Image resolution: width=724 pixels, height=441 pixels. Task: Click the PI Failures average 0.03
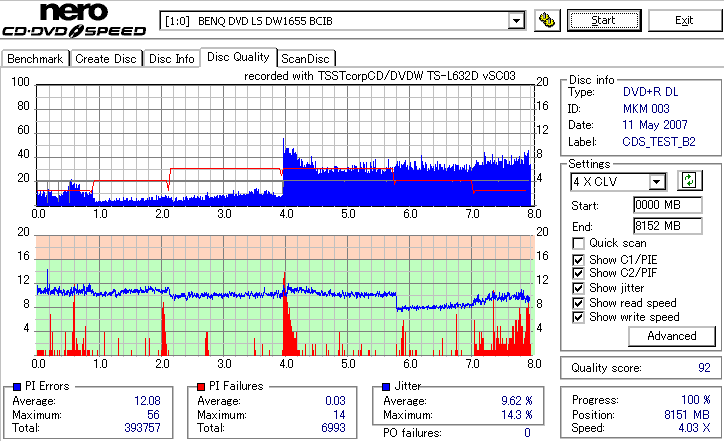335,401
